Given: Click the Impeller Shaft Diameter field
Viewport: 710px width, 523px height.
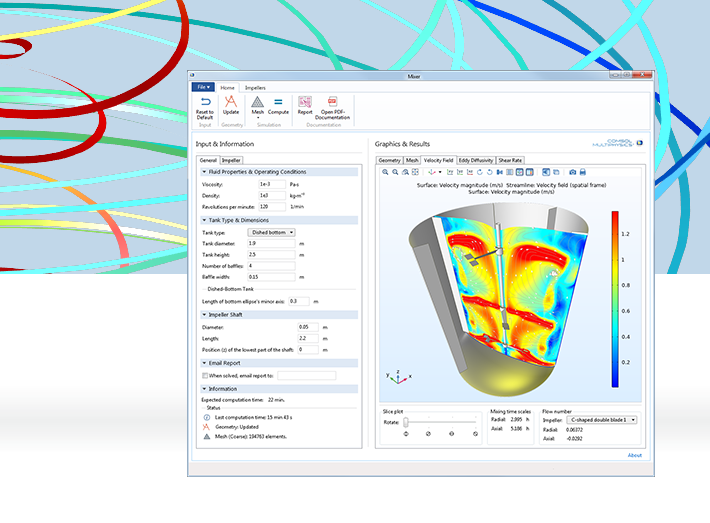Looking at the screenshot, I should 308,327.
